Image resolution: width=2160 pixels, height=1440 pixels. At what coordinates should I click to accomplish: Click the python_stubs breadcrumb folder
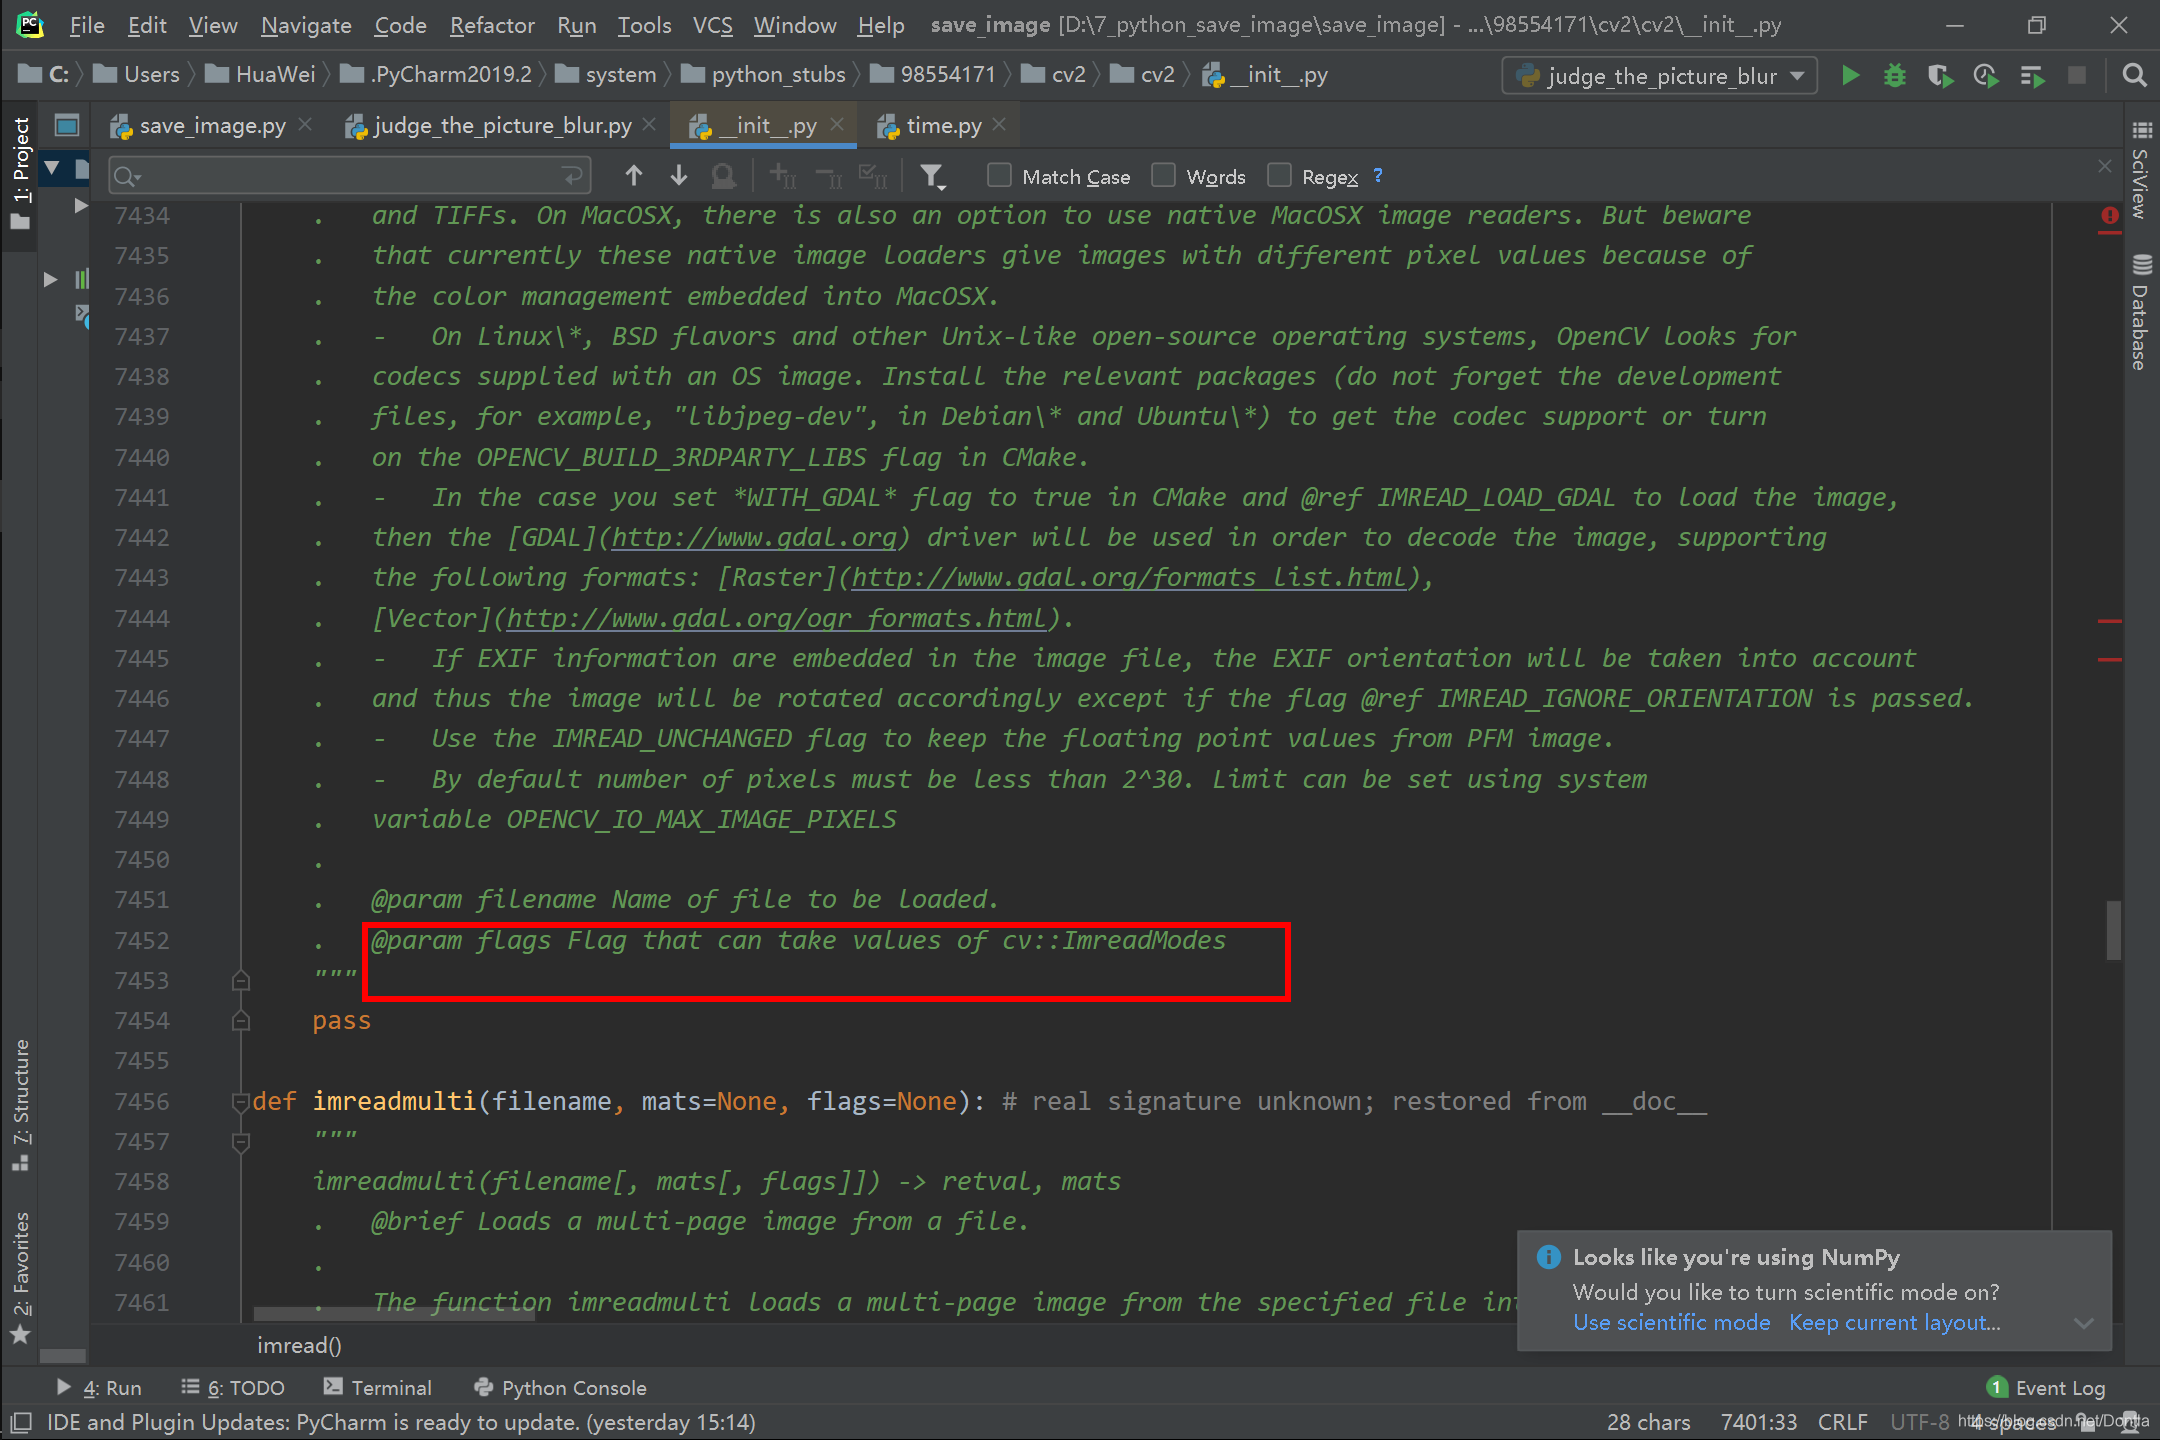tap(764, 75)
